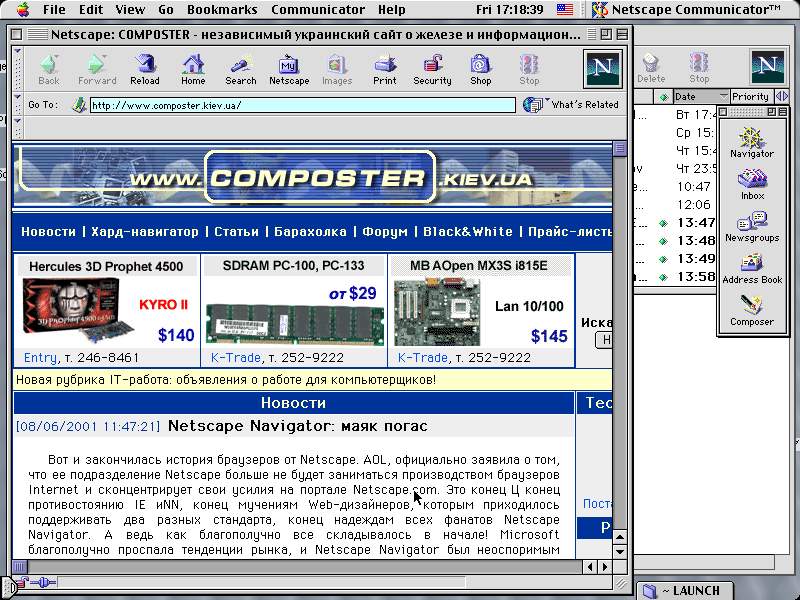The width and height of the screenshot is (800, 600).
Task: Click the Images toolbar icon
Action: 337,69
